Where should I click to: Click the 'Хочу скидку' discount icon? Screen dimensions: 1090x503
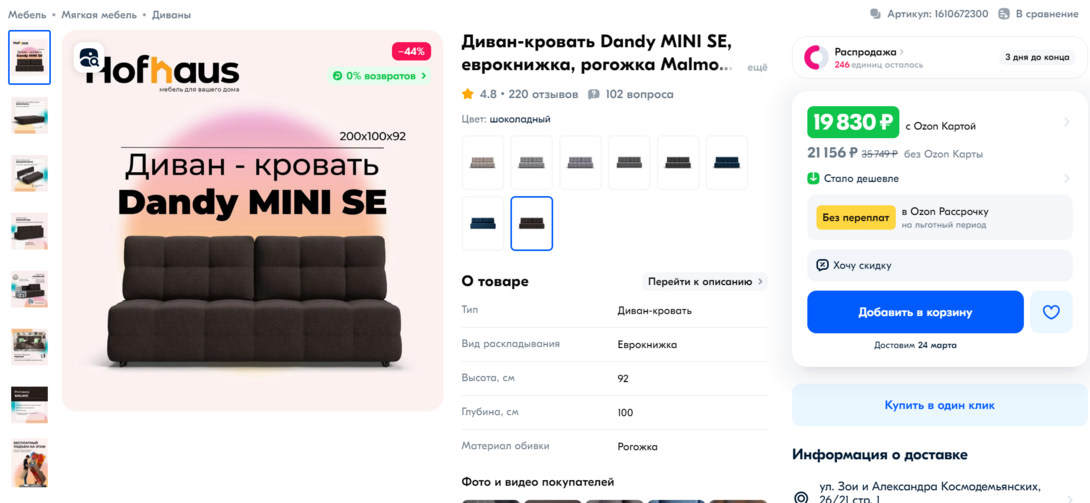click(822, 265)
